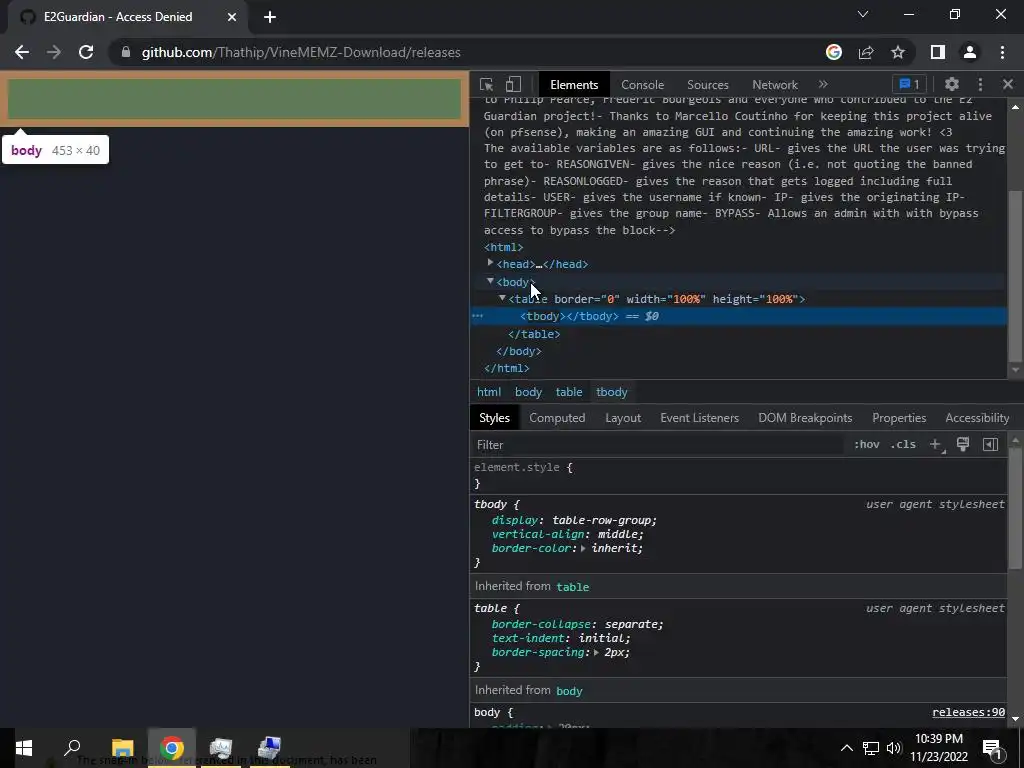Open DevTools customize three-dot menu
The image size is (1024, 768).
[980, 84]
